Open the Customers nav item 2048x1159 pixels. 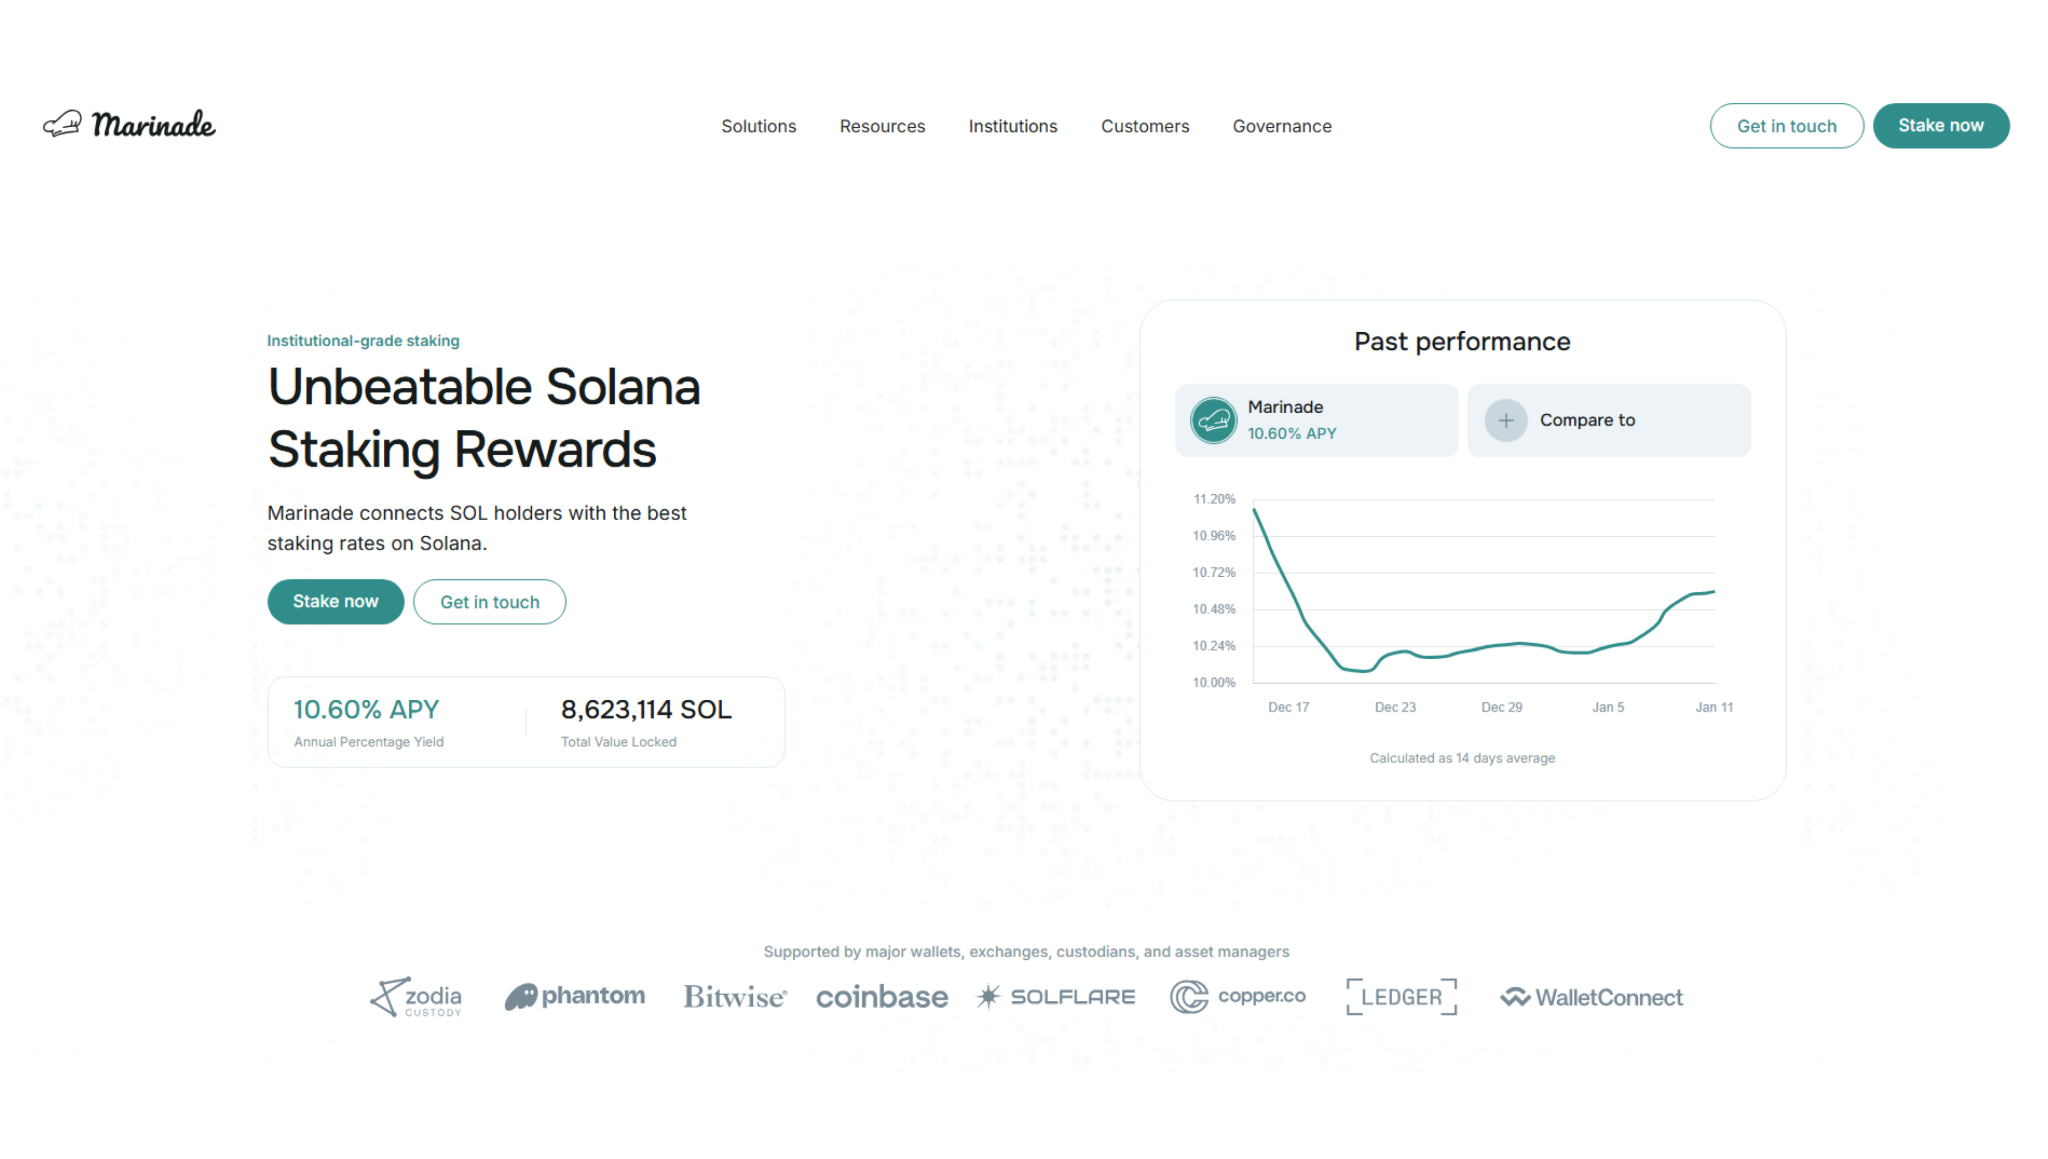(x=1144, y=126)
